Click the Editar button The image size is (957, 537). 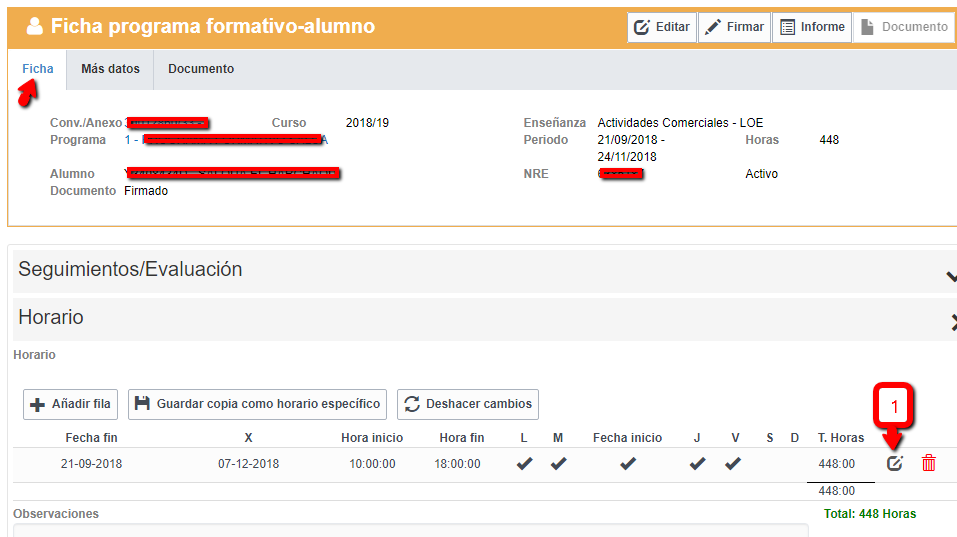coord(661,27)
